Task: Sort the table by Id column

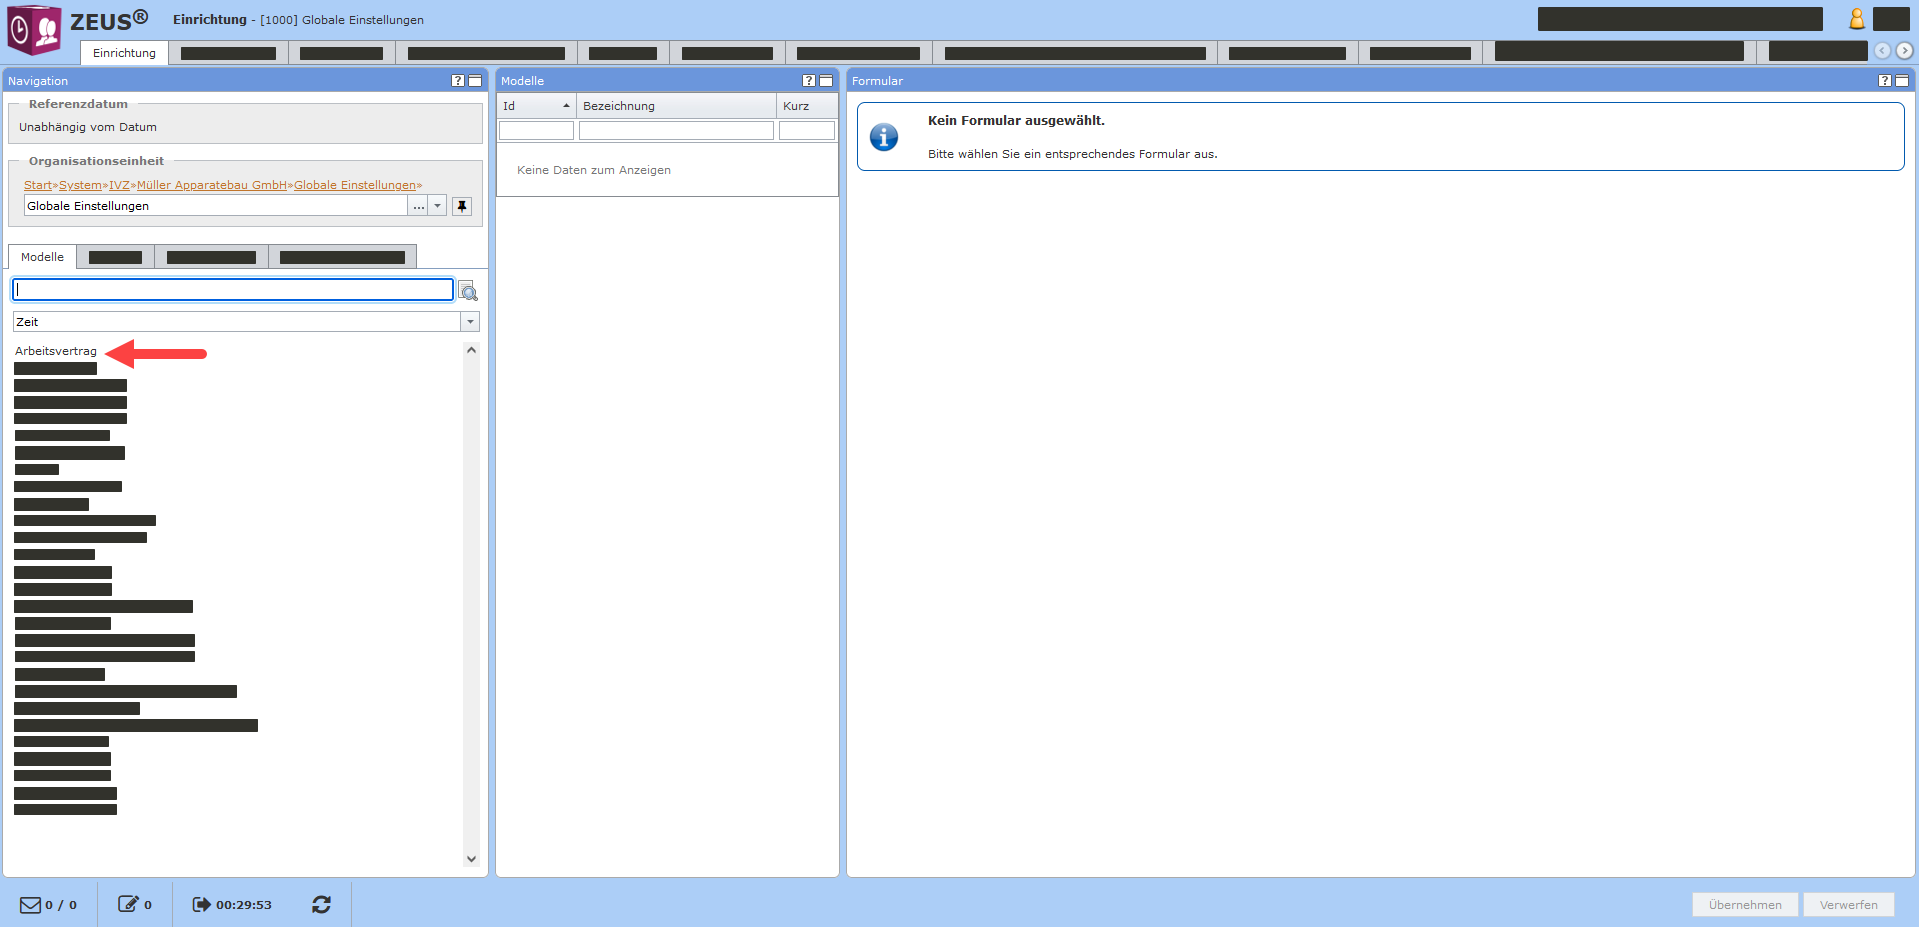Action: coord(536,106)
